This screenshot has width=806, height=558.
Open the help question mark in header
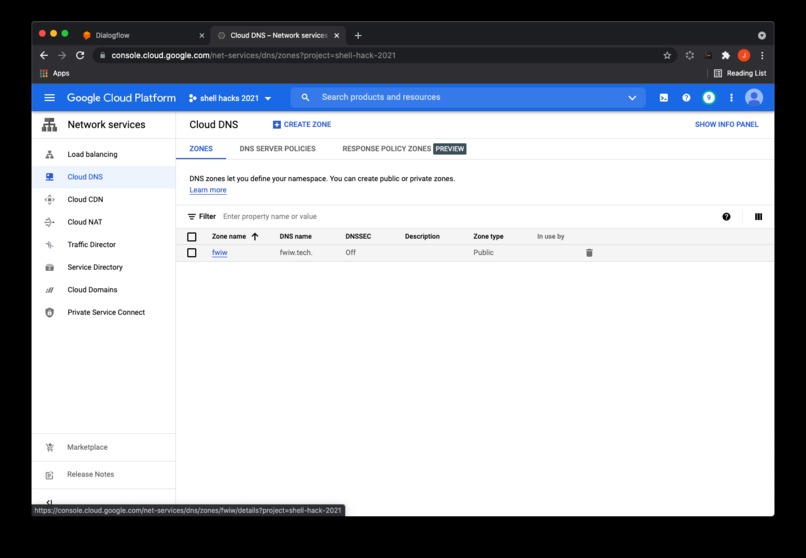click(x=686, y=98)
